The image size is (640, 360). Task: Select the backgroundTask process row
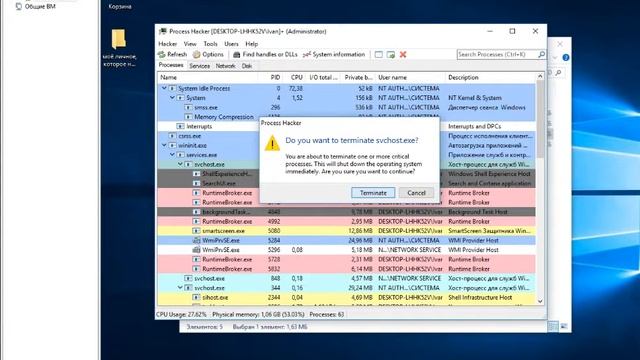click(x=347, y=212)
